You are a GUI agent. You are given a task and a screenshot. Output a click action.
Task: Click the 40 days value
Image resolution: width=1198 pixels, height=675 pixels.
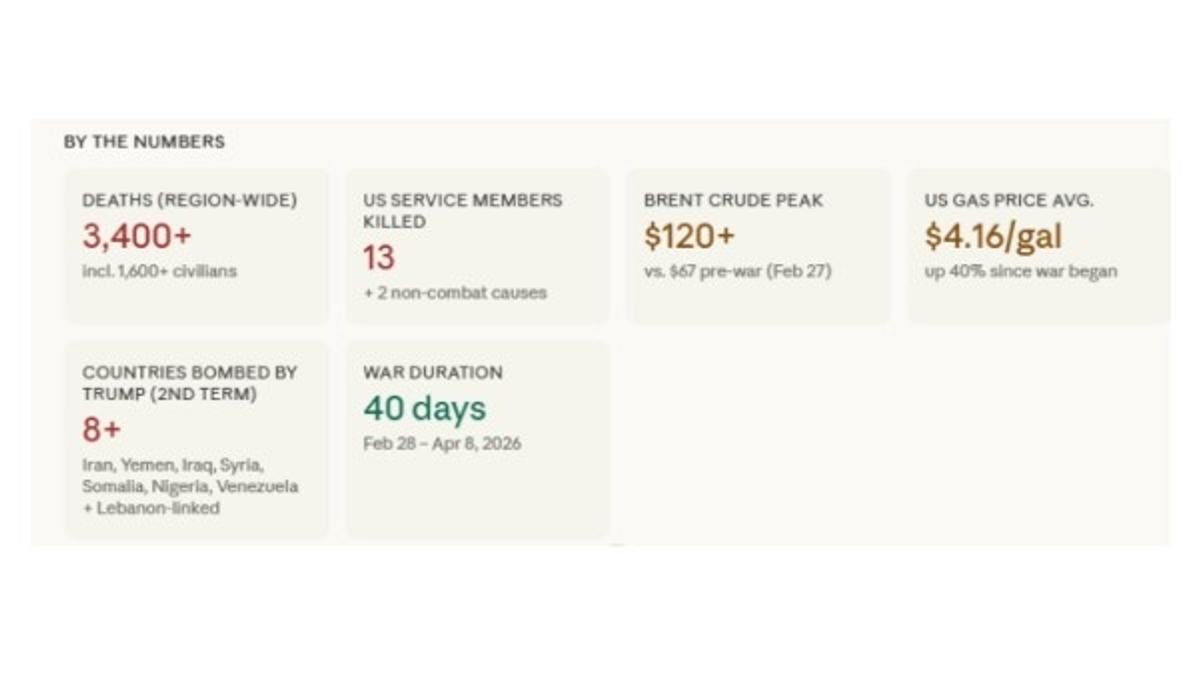point(425,408)
